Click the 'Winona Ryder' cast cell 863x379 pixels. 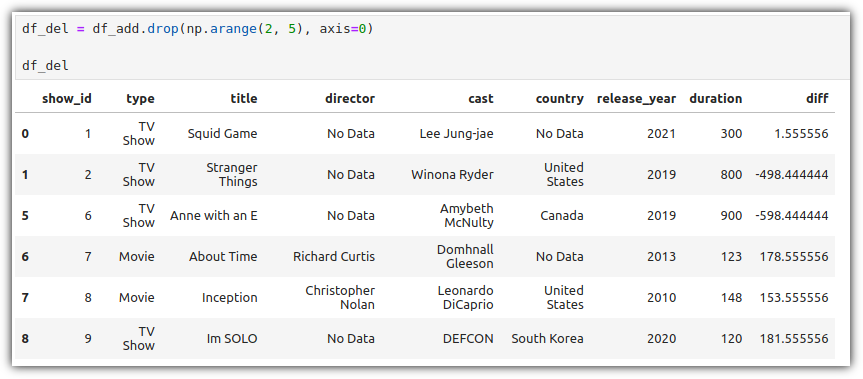pyautogui.click(x=452, y=175)
